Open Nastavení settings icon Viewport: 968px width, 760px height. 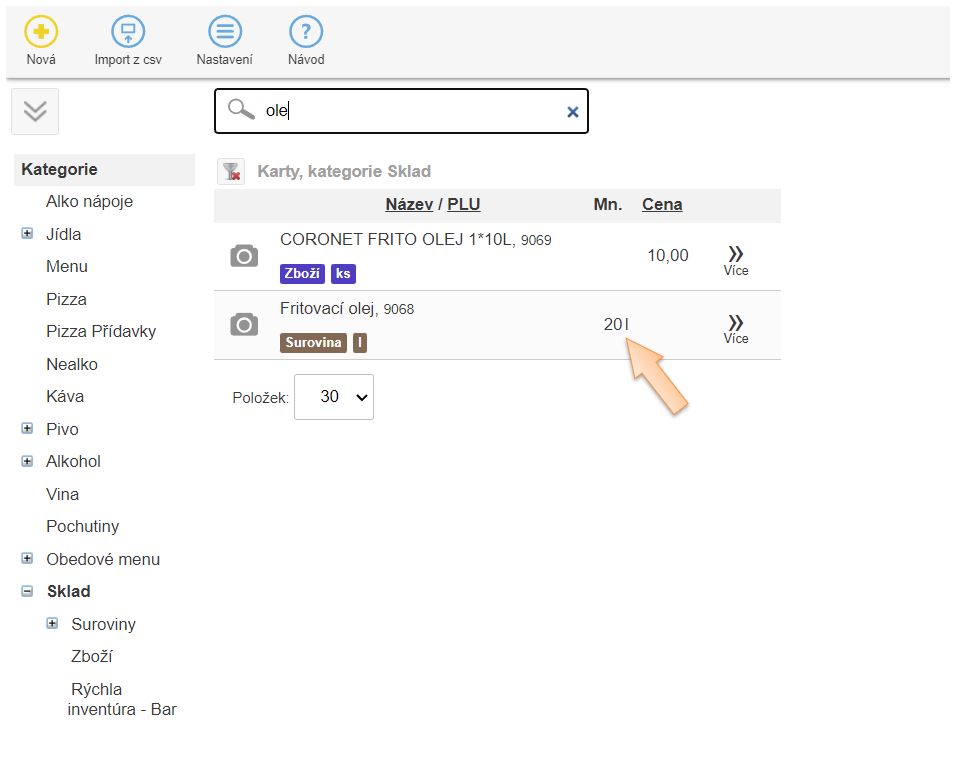(224, 32)
